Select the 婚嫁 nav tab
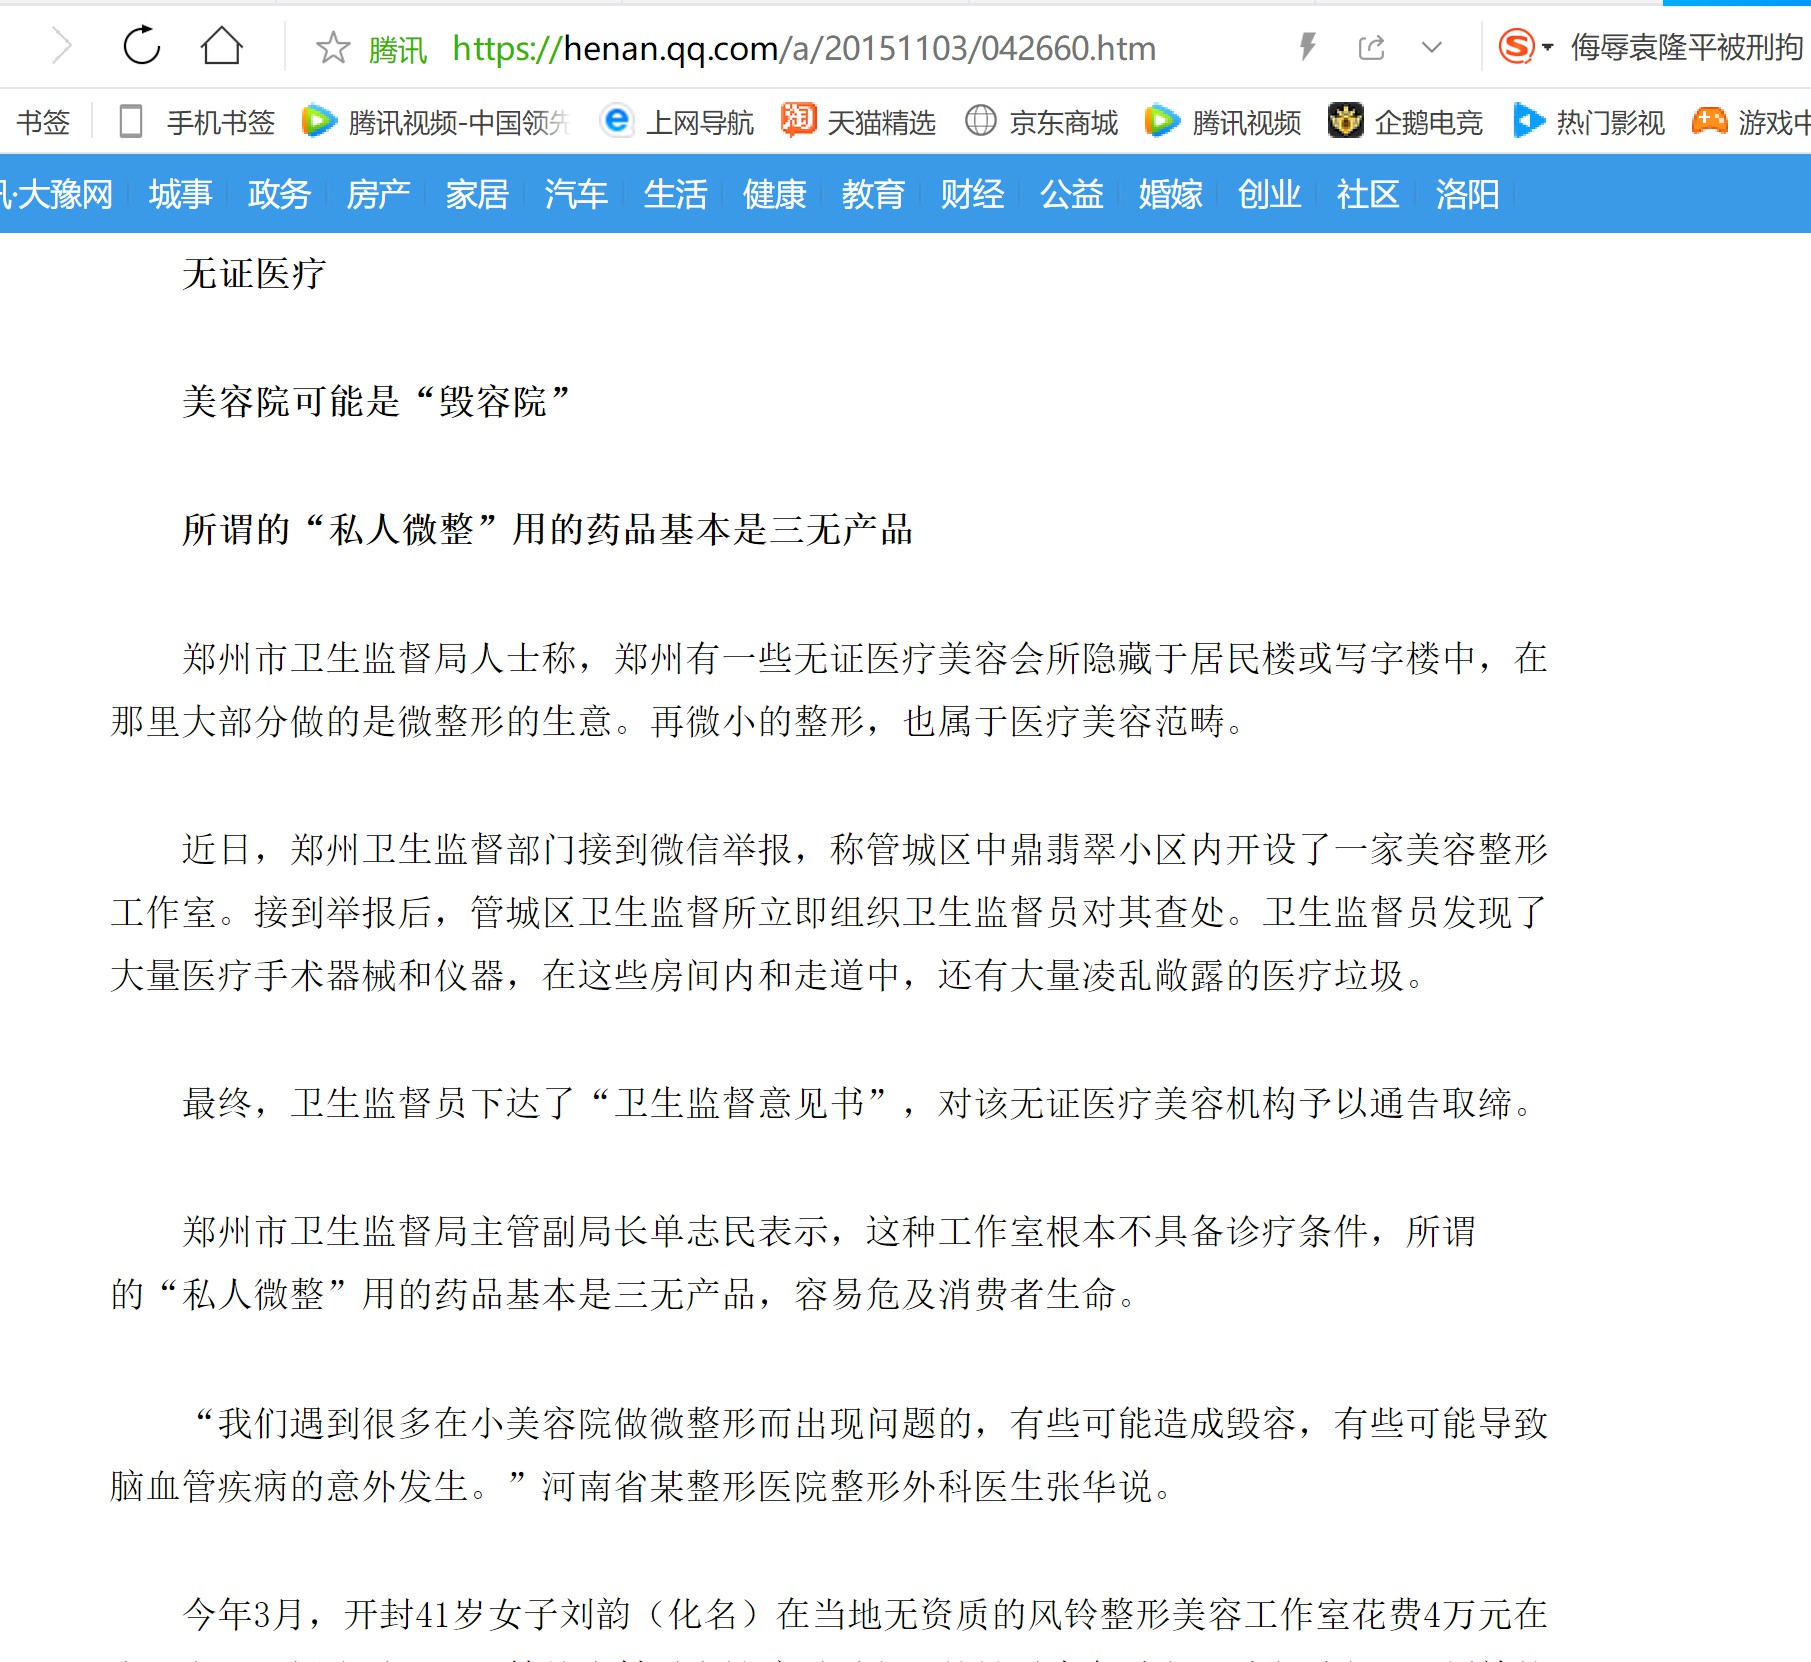The height and width of the screenshot is (1662, 1811). point(1170,194)
